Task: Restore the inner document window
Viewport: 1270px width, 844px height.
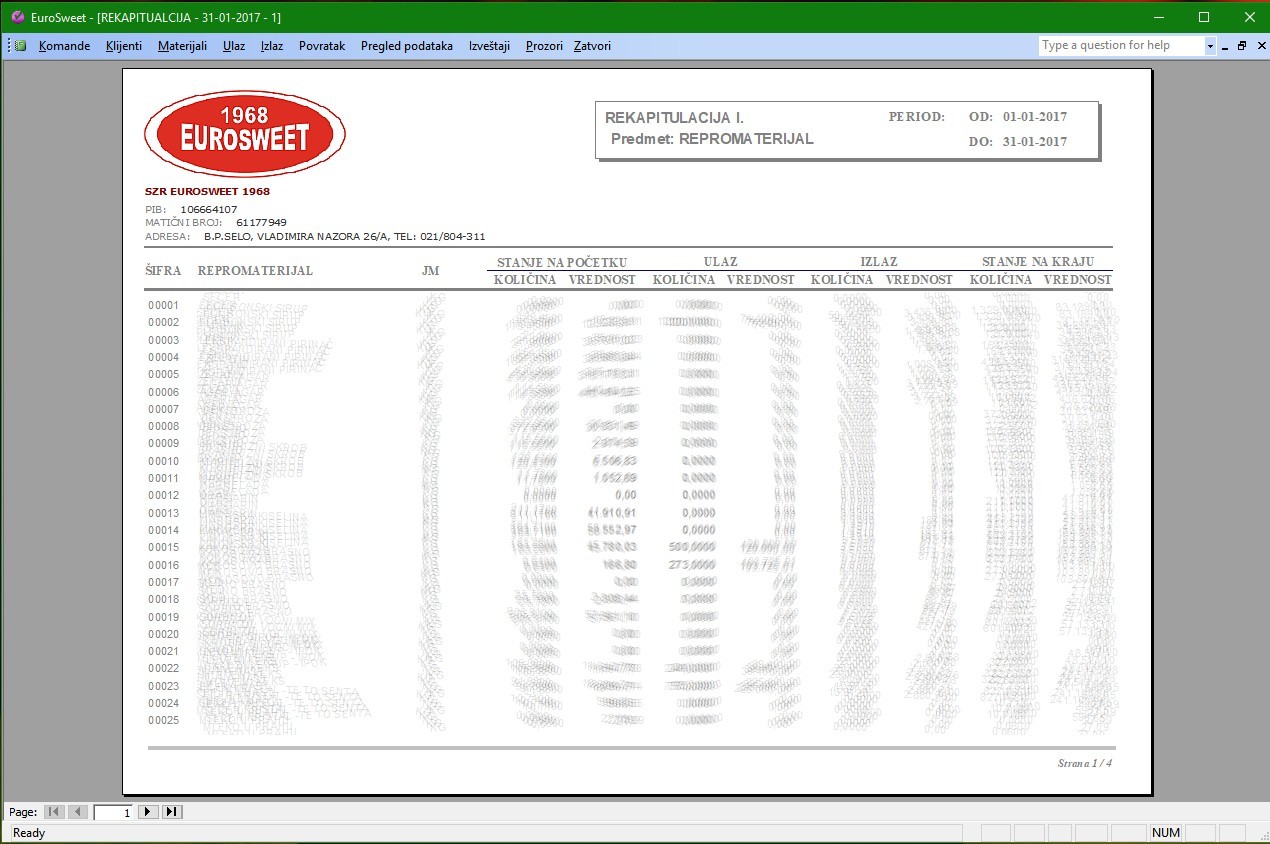Action: [x=1242, y=46]
